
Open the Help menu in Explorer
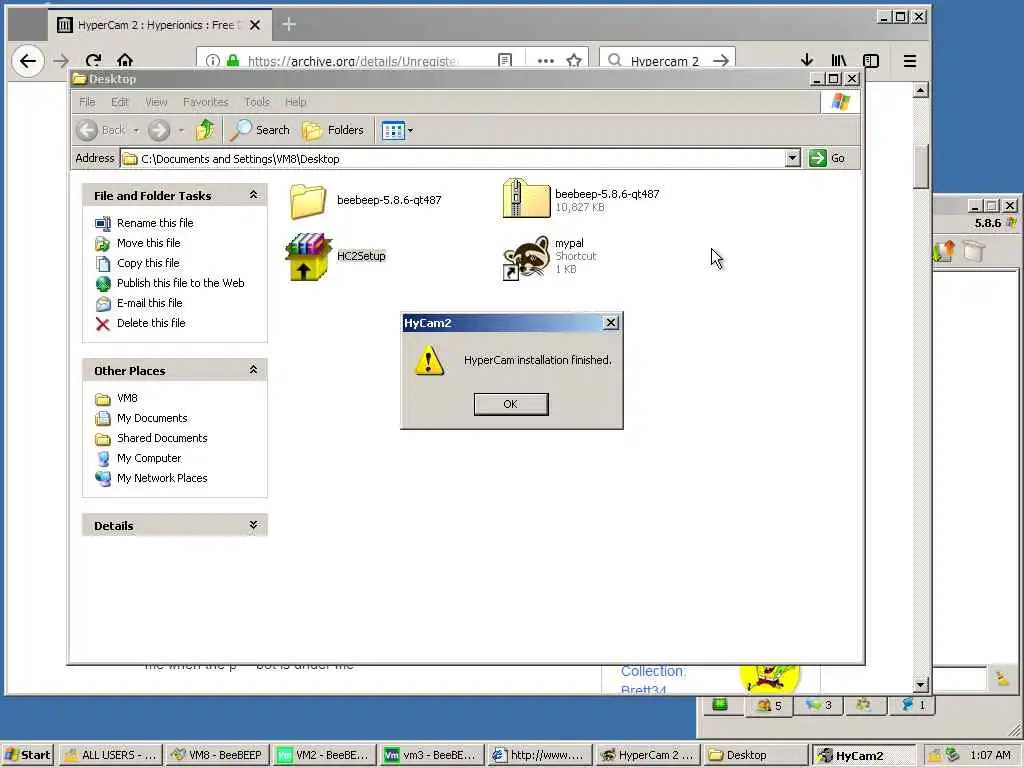pos(295,102)
